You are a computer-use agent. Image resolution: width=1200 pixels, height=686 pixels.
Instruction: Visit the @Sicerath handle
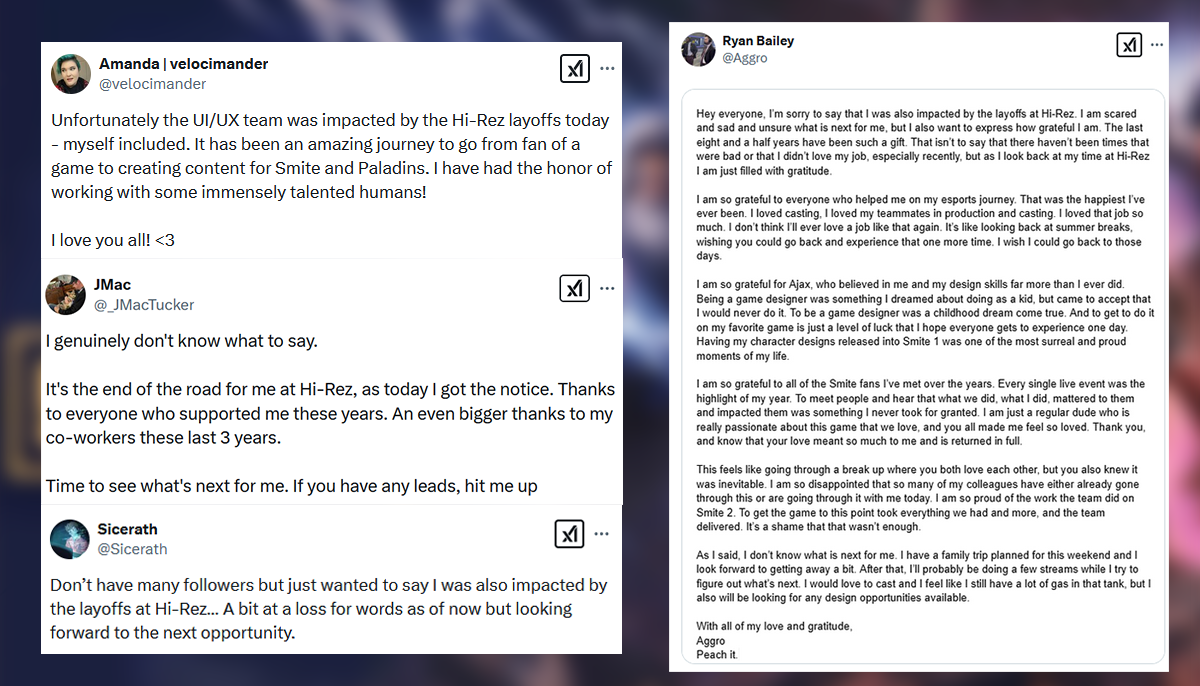click(132, 549)
